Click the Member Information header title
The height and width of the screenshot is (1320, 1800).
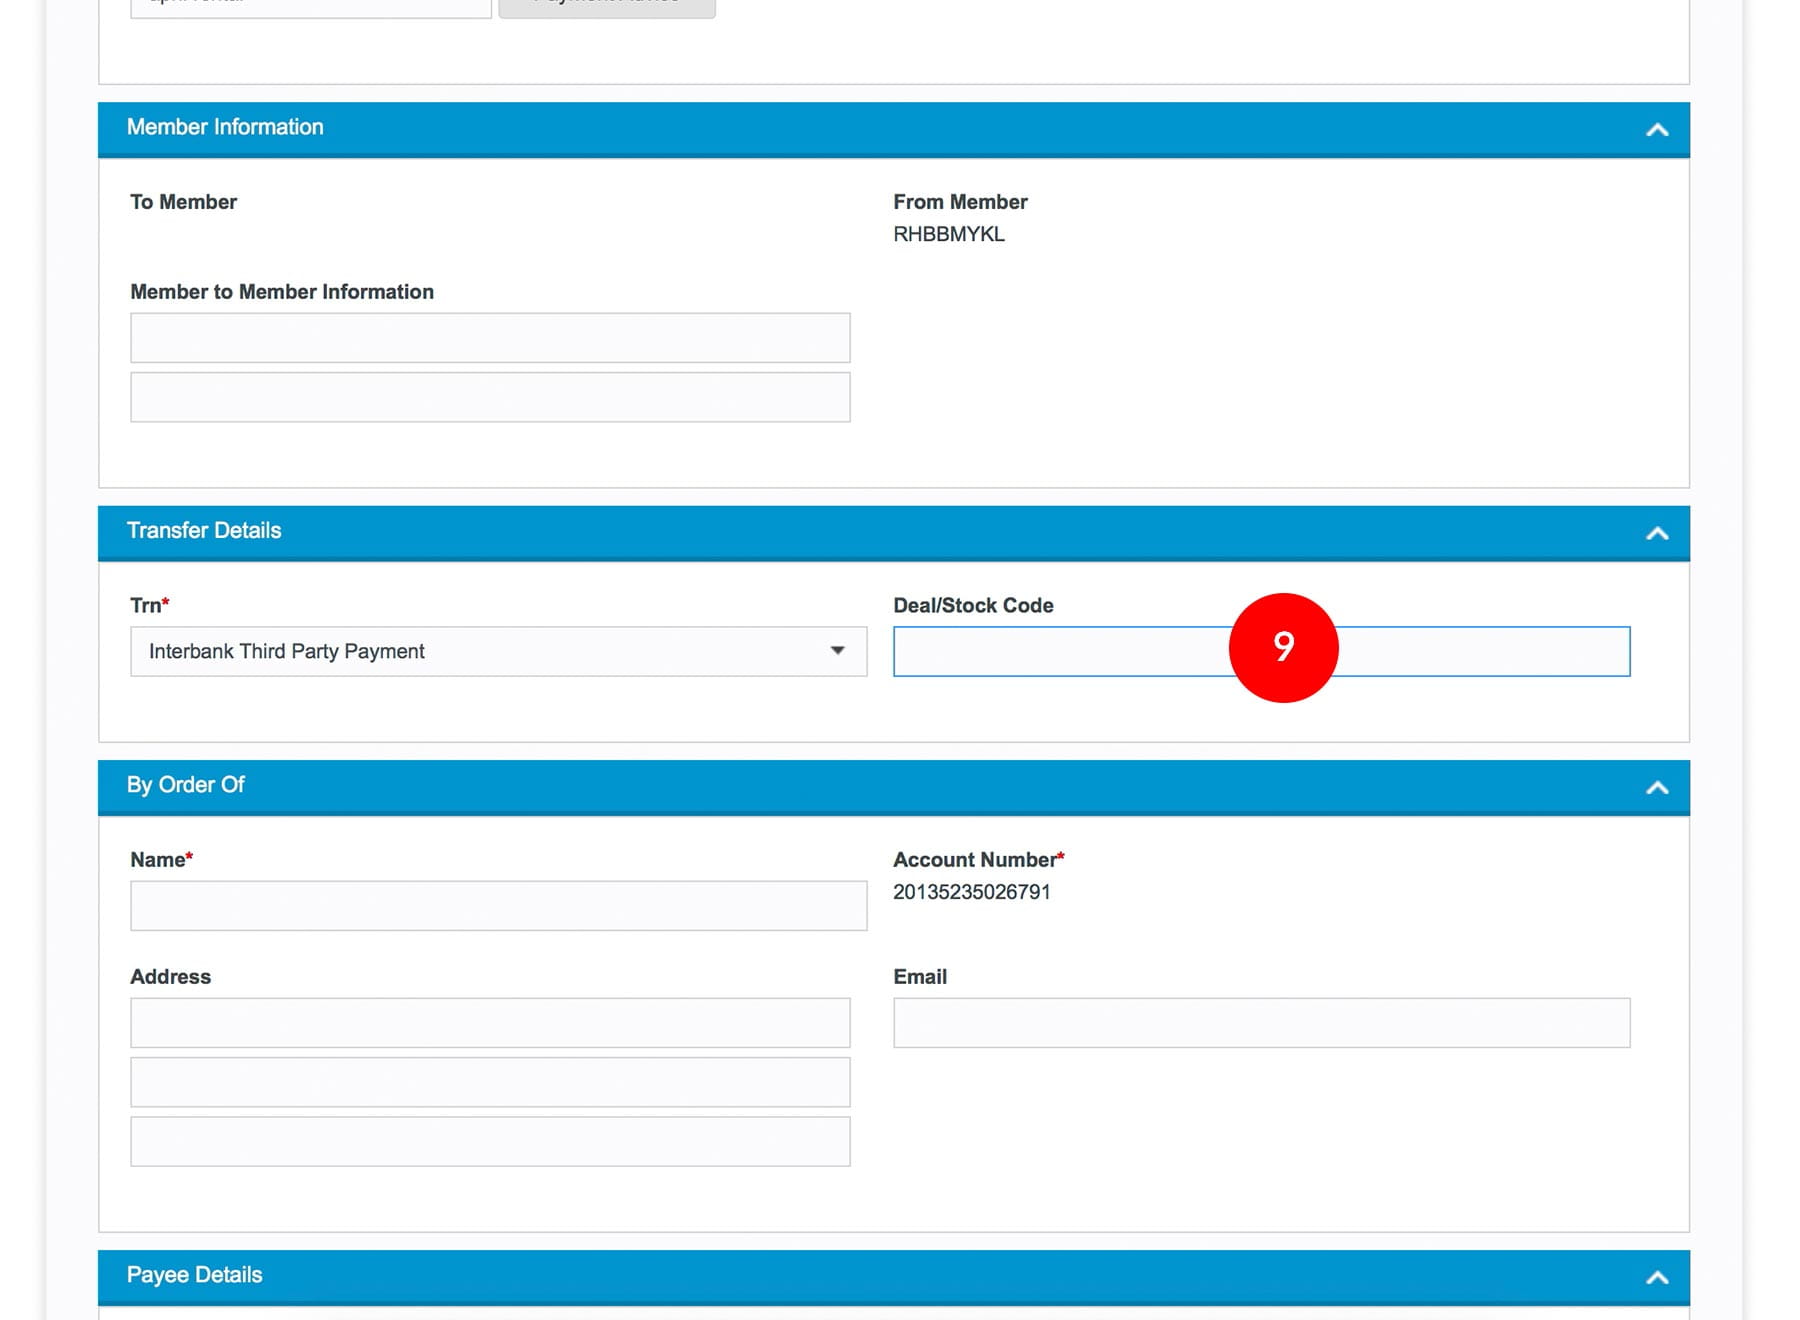tap(225, 127)
